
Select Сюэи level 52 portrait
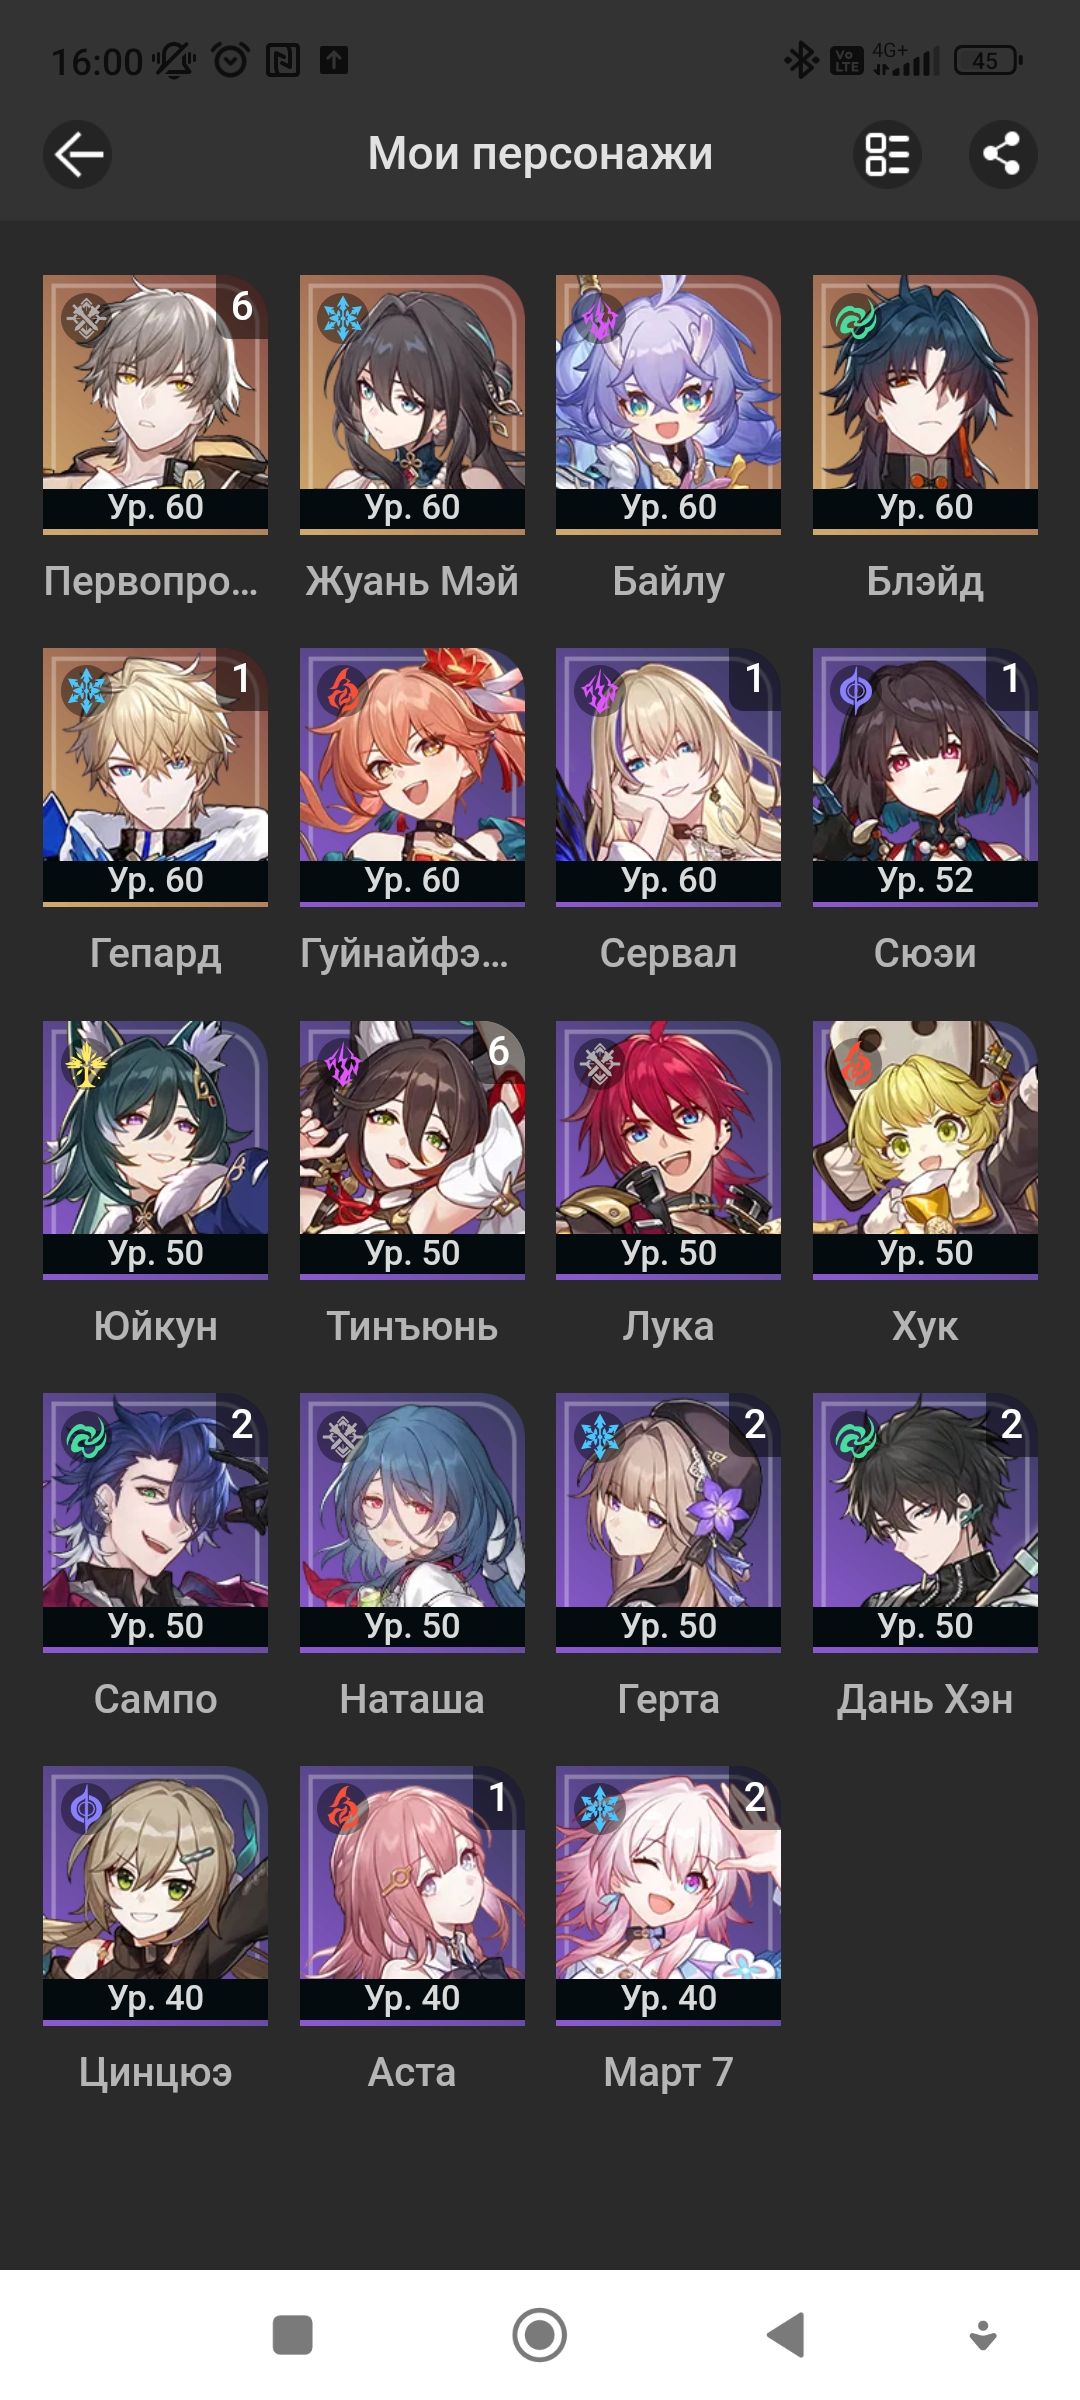pos(925,777)
